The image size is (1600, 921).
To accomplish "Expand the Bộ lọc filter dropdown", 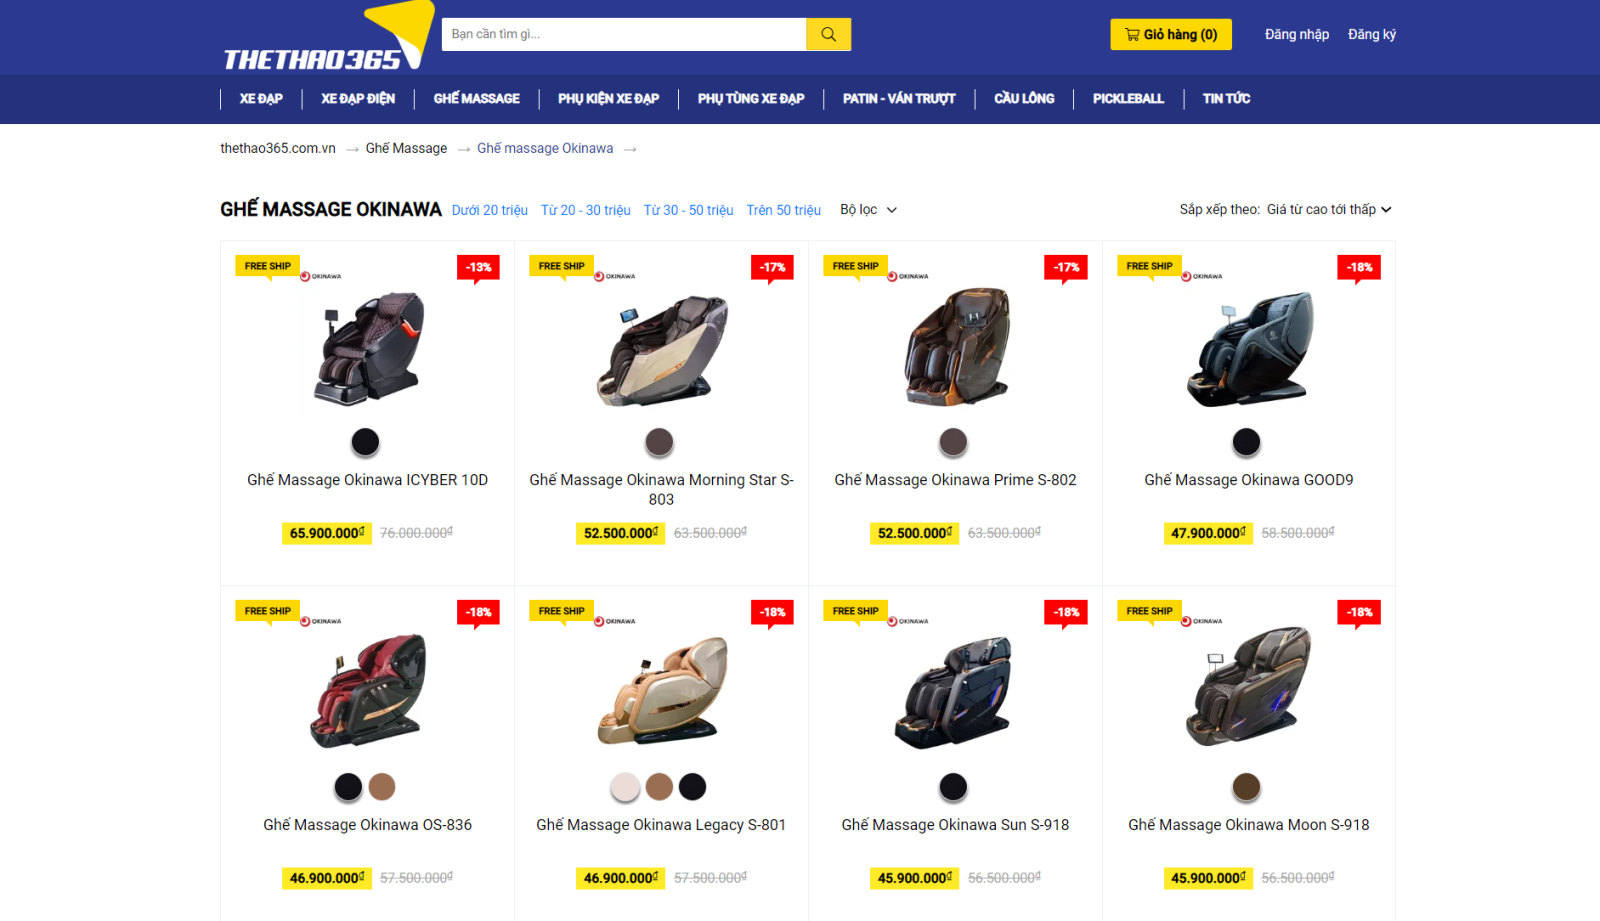I will (x=868, y=210).
